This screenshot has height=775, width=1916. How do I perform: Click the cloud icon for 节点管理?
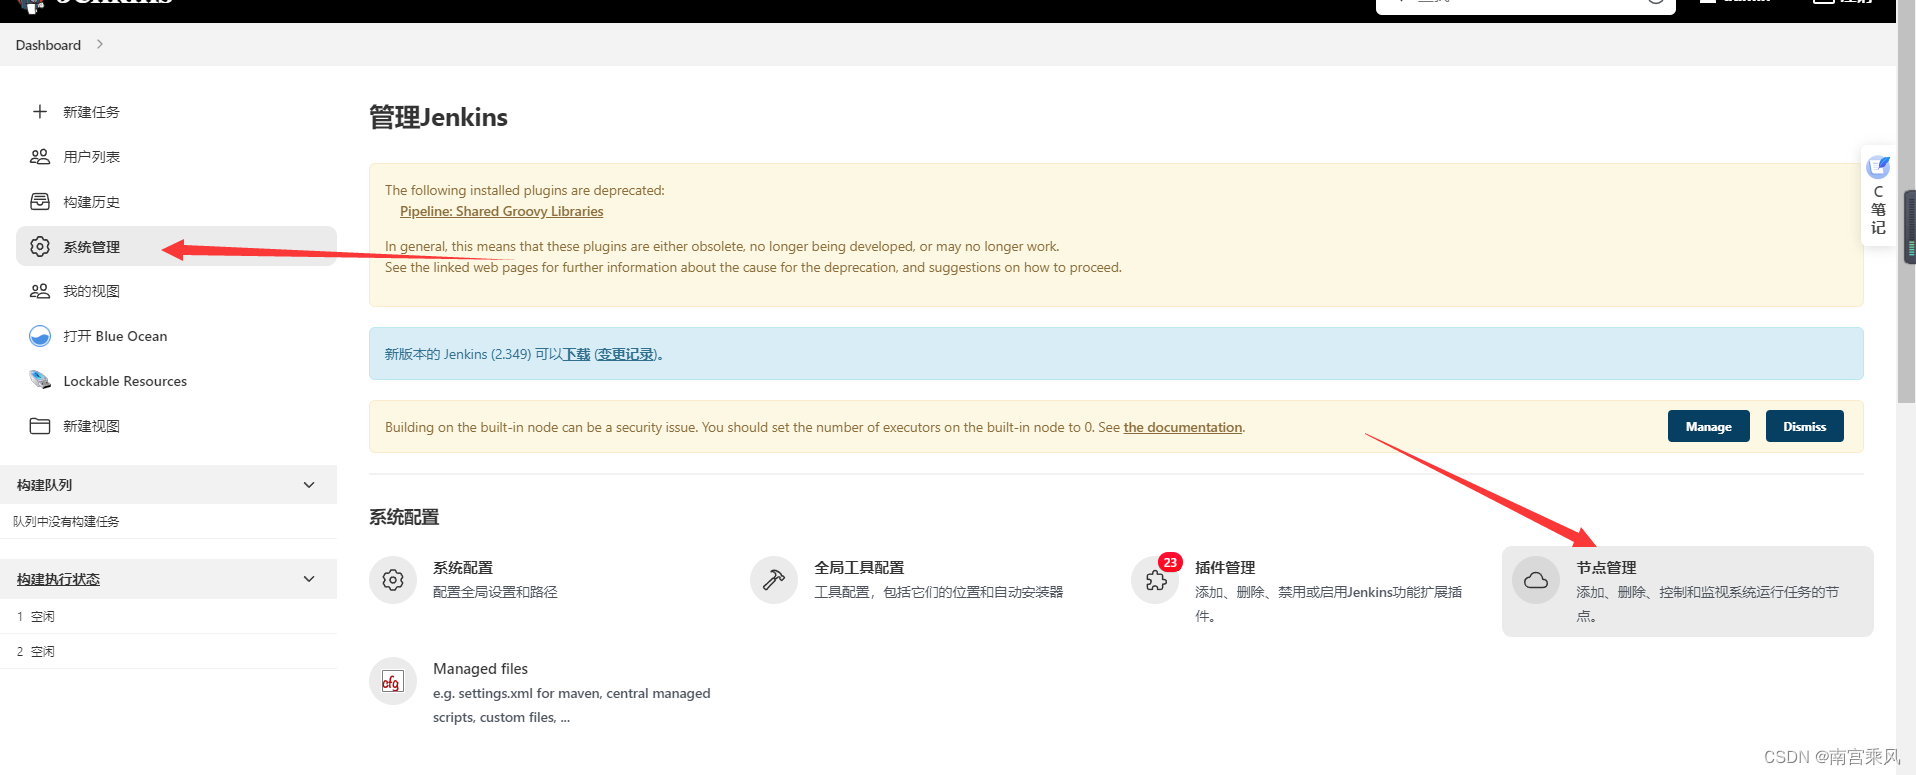pos(1536,580)
